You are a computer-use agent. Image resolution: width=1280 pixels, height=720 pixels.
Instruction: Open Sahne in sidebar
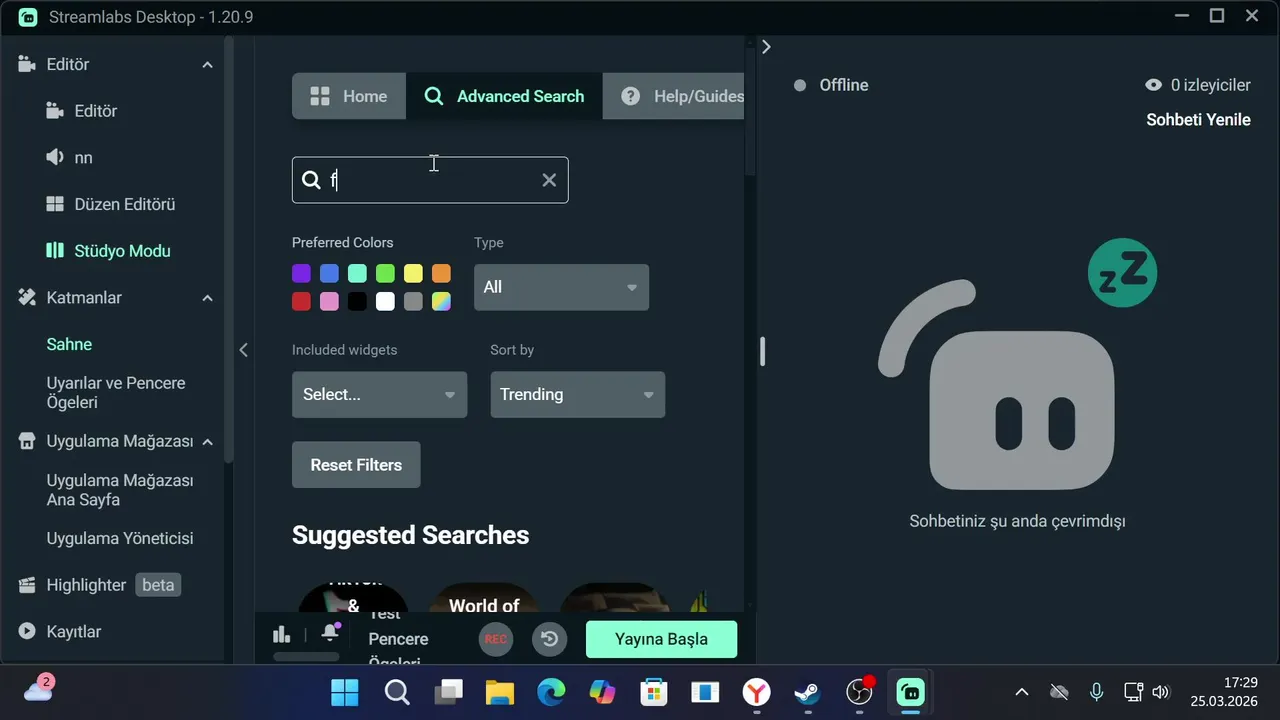pos(69,344)
